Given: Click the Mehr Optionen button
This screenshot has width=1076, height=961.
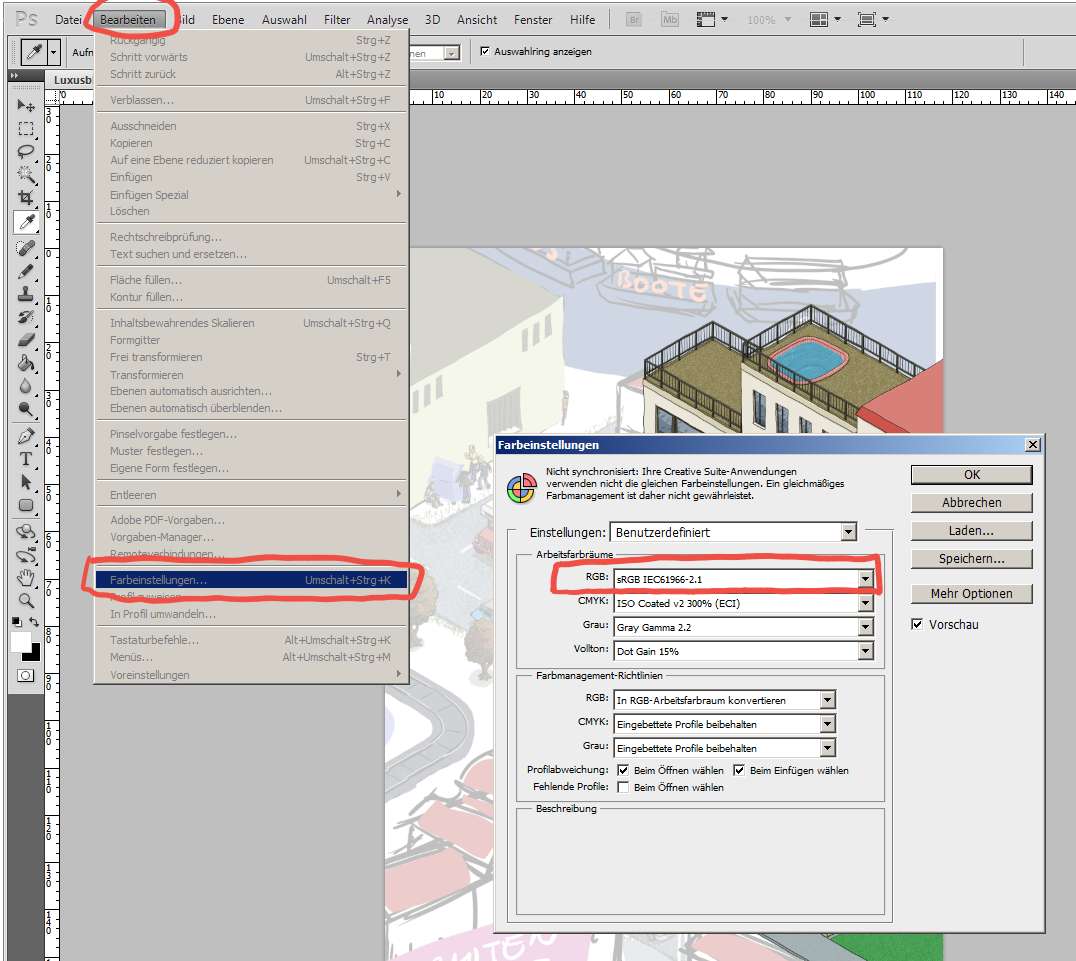Looking at the screenshot, I should [x=971, y=594].
